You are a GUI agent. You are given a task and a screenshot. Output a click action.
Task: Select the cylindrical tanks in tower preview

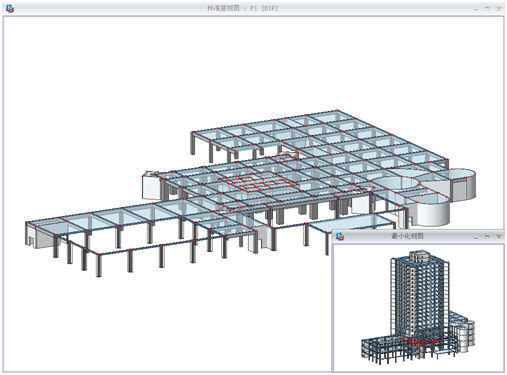click(464, 333)
